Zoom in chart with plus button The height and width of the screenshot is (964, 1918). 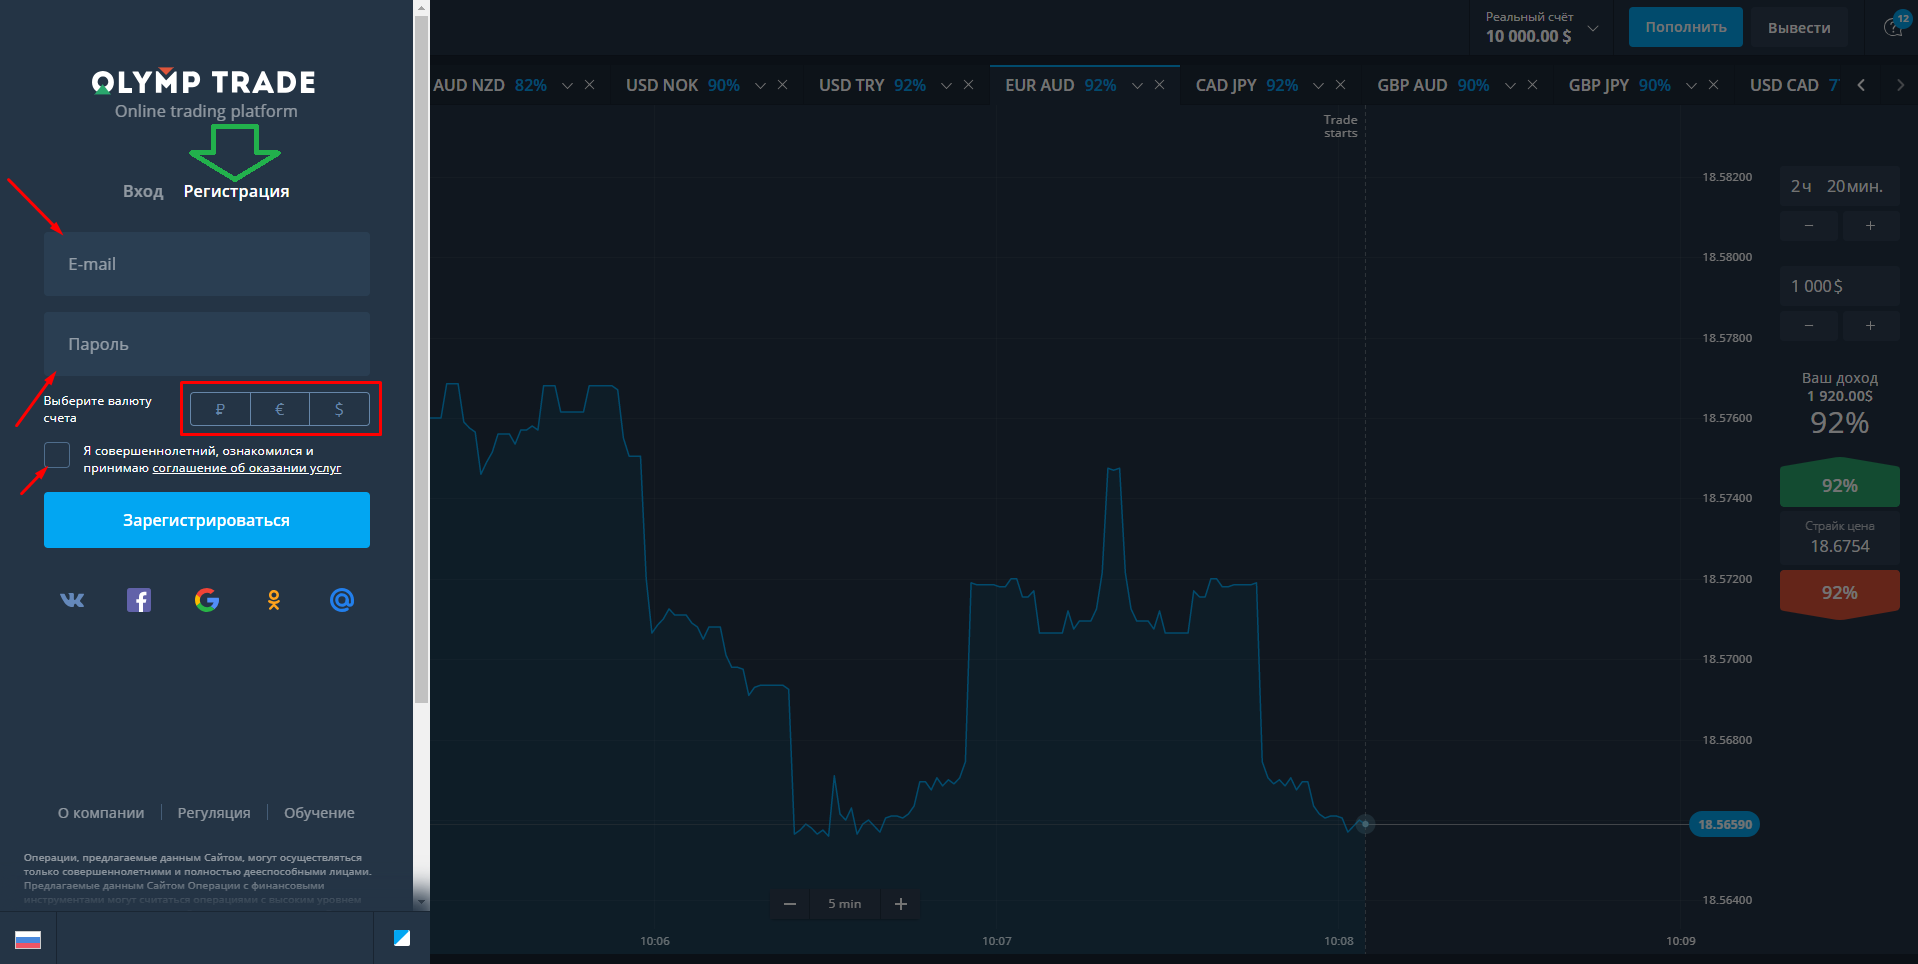(901, 904)
